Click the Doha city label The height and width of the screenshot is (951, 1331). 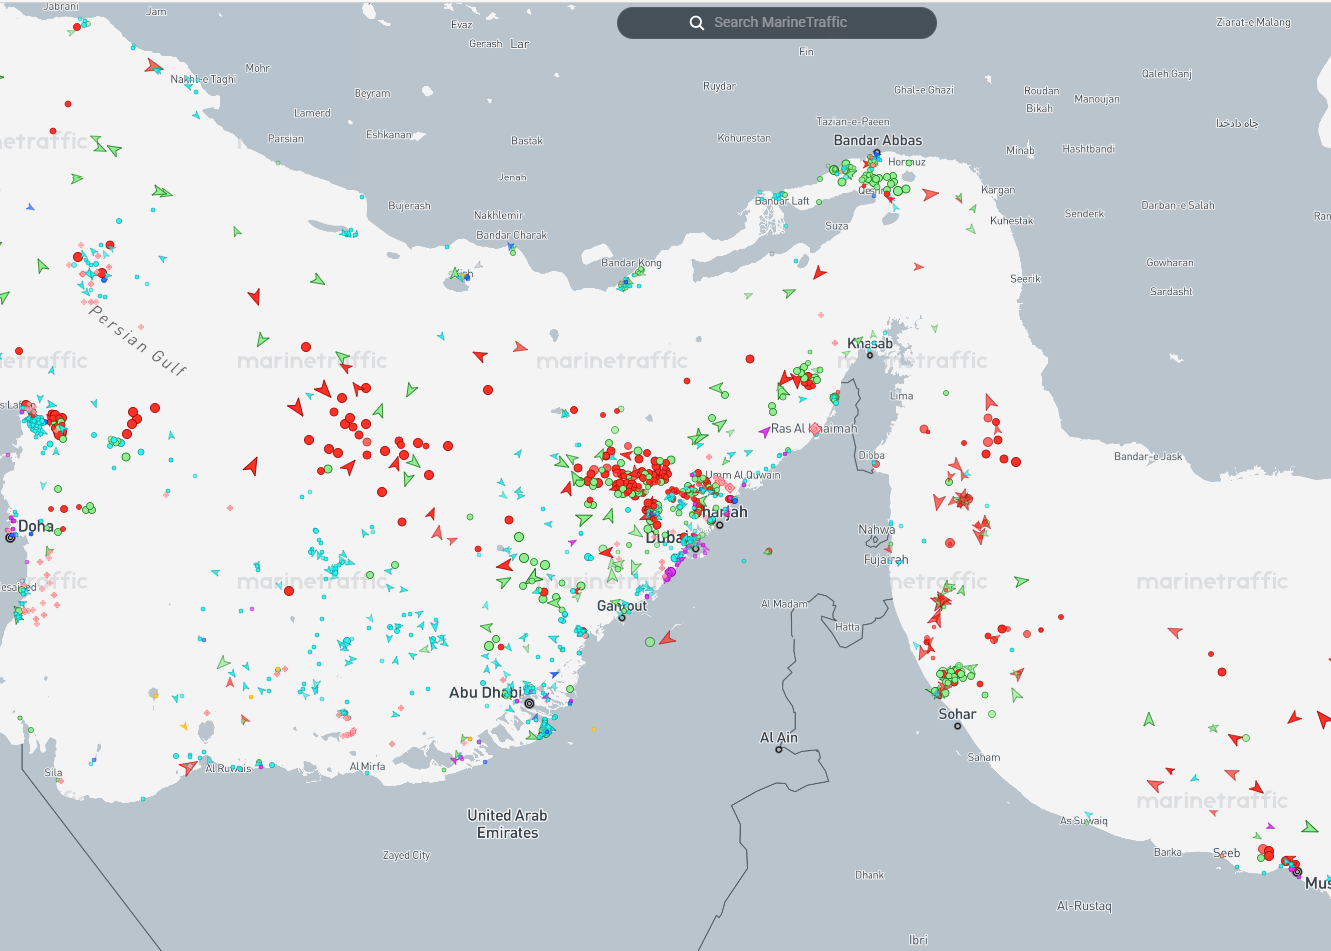click(36, 526)
